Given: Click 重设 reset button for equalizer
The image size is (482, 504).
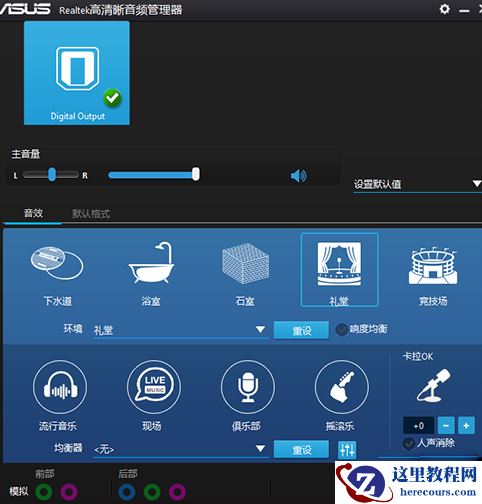Looking at the screenshot, I should 301,449.
